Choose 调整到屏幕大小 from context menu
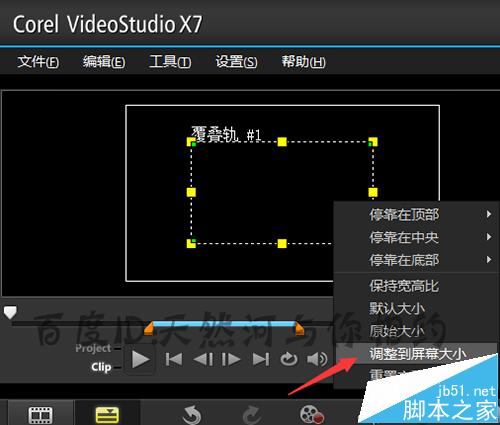This screenshot has width=500, height=425. [416, 354]
